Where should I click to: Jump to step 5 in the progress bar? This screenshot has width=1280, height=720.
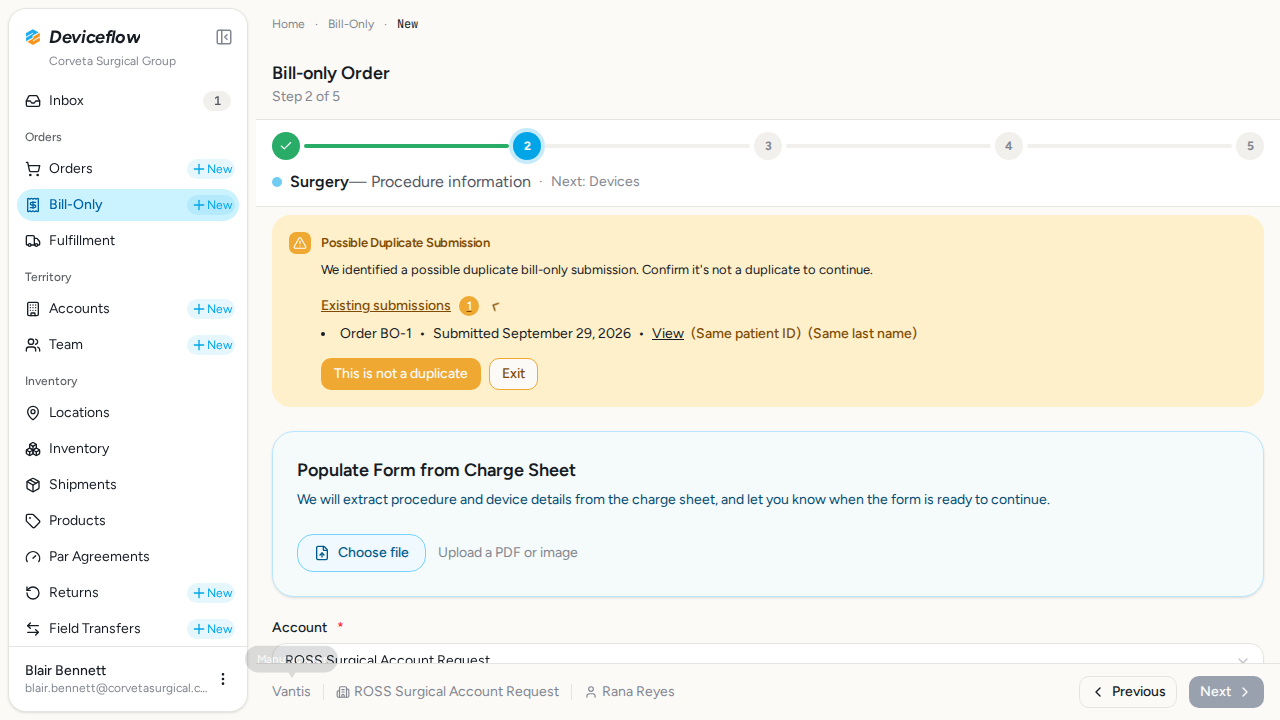tap(1250, 146)
